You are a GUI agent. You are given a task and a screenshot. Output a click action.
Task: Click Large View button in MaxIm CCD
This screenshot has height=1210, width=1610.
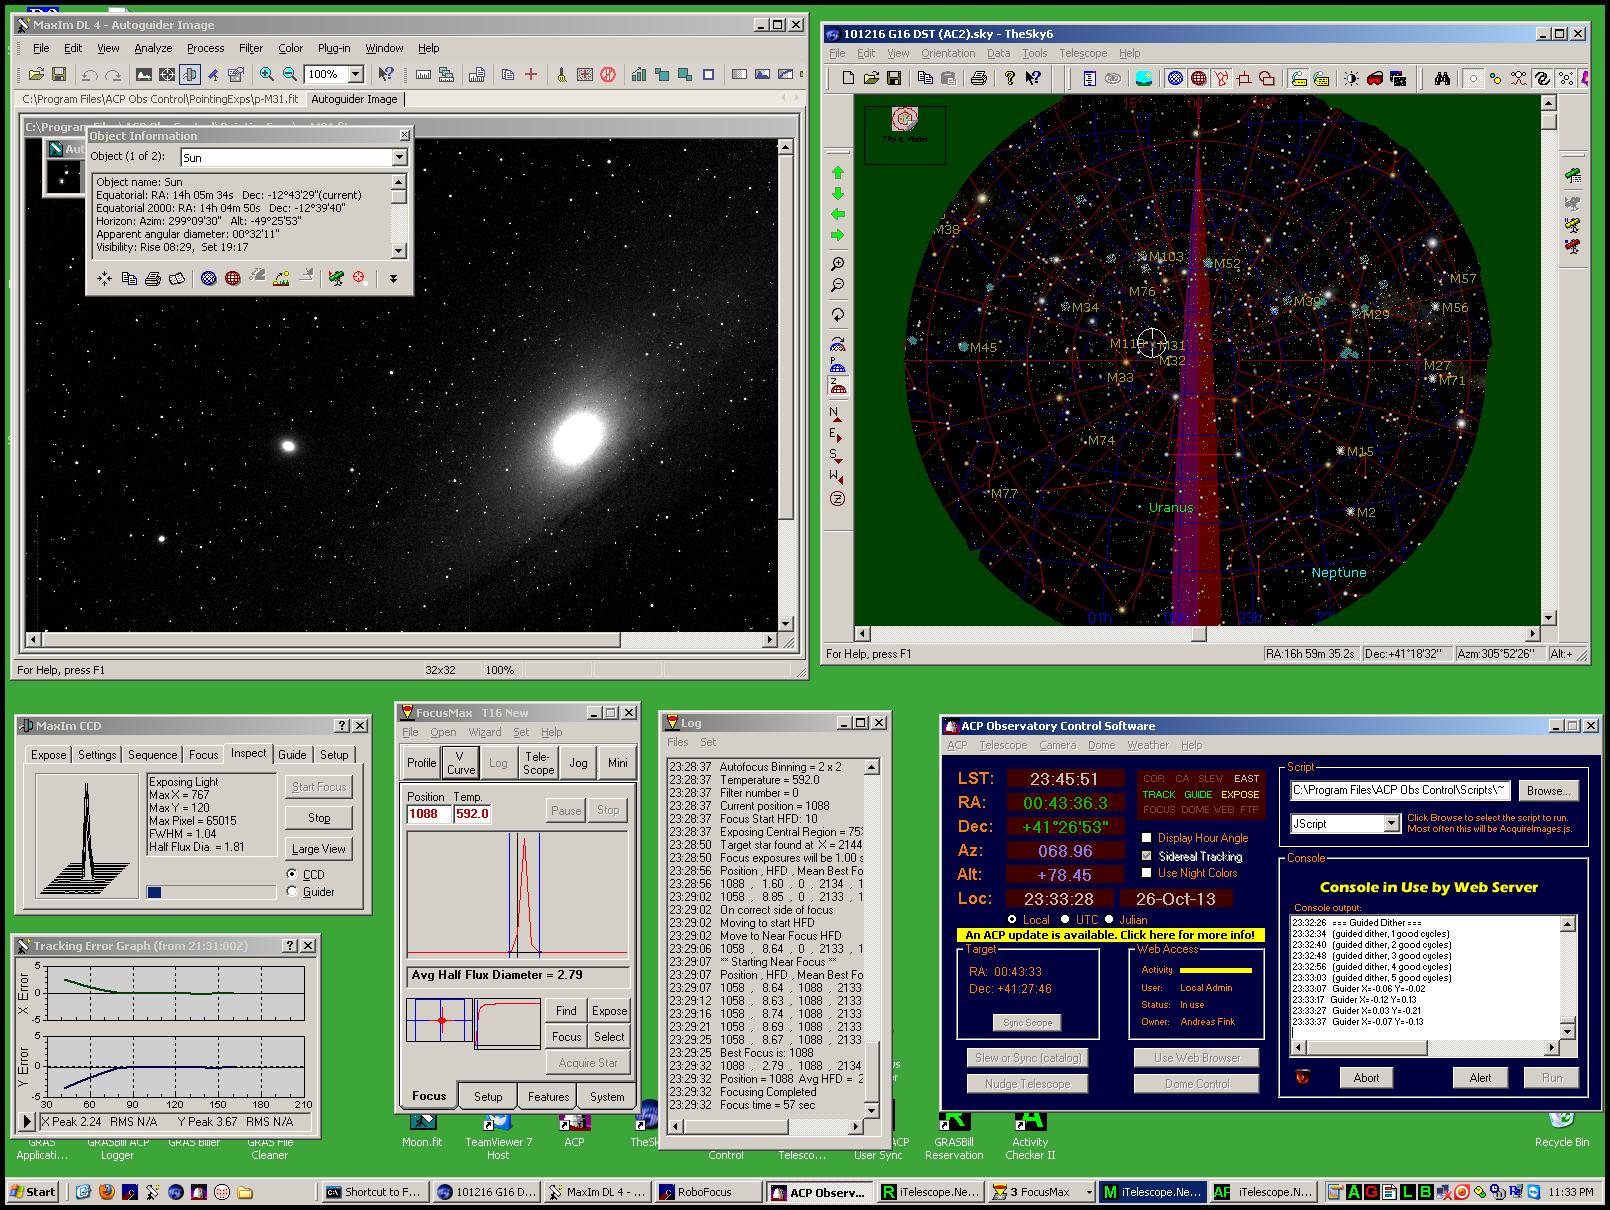319,849
